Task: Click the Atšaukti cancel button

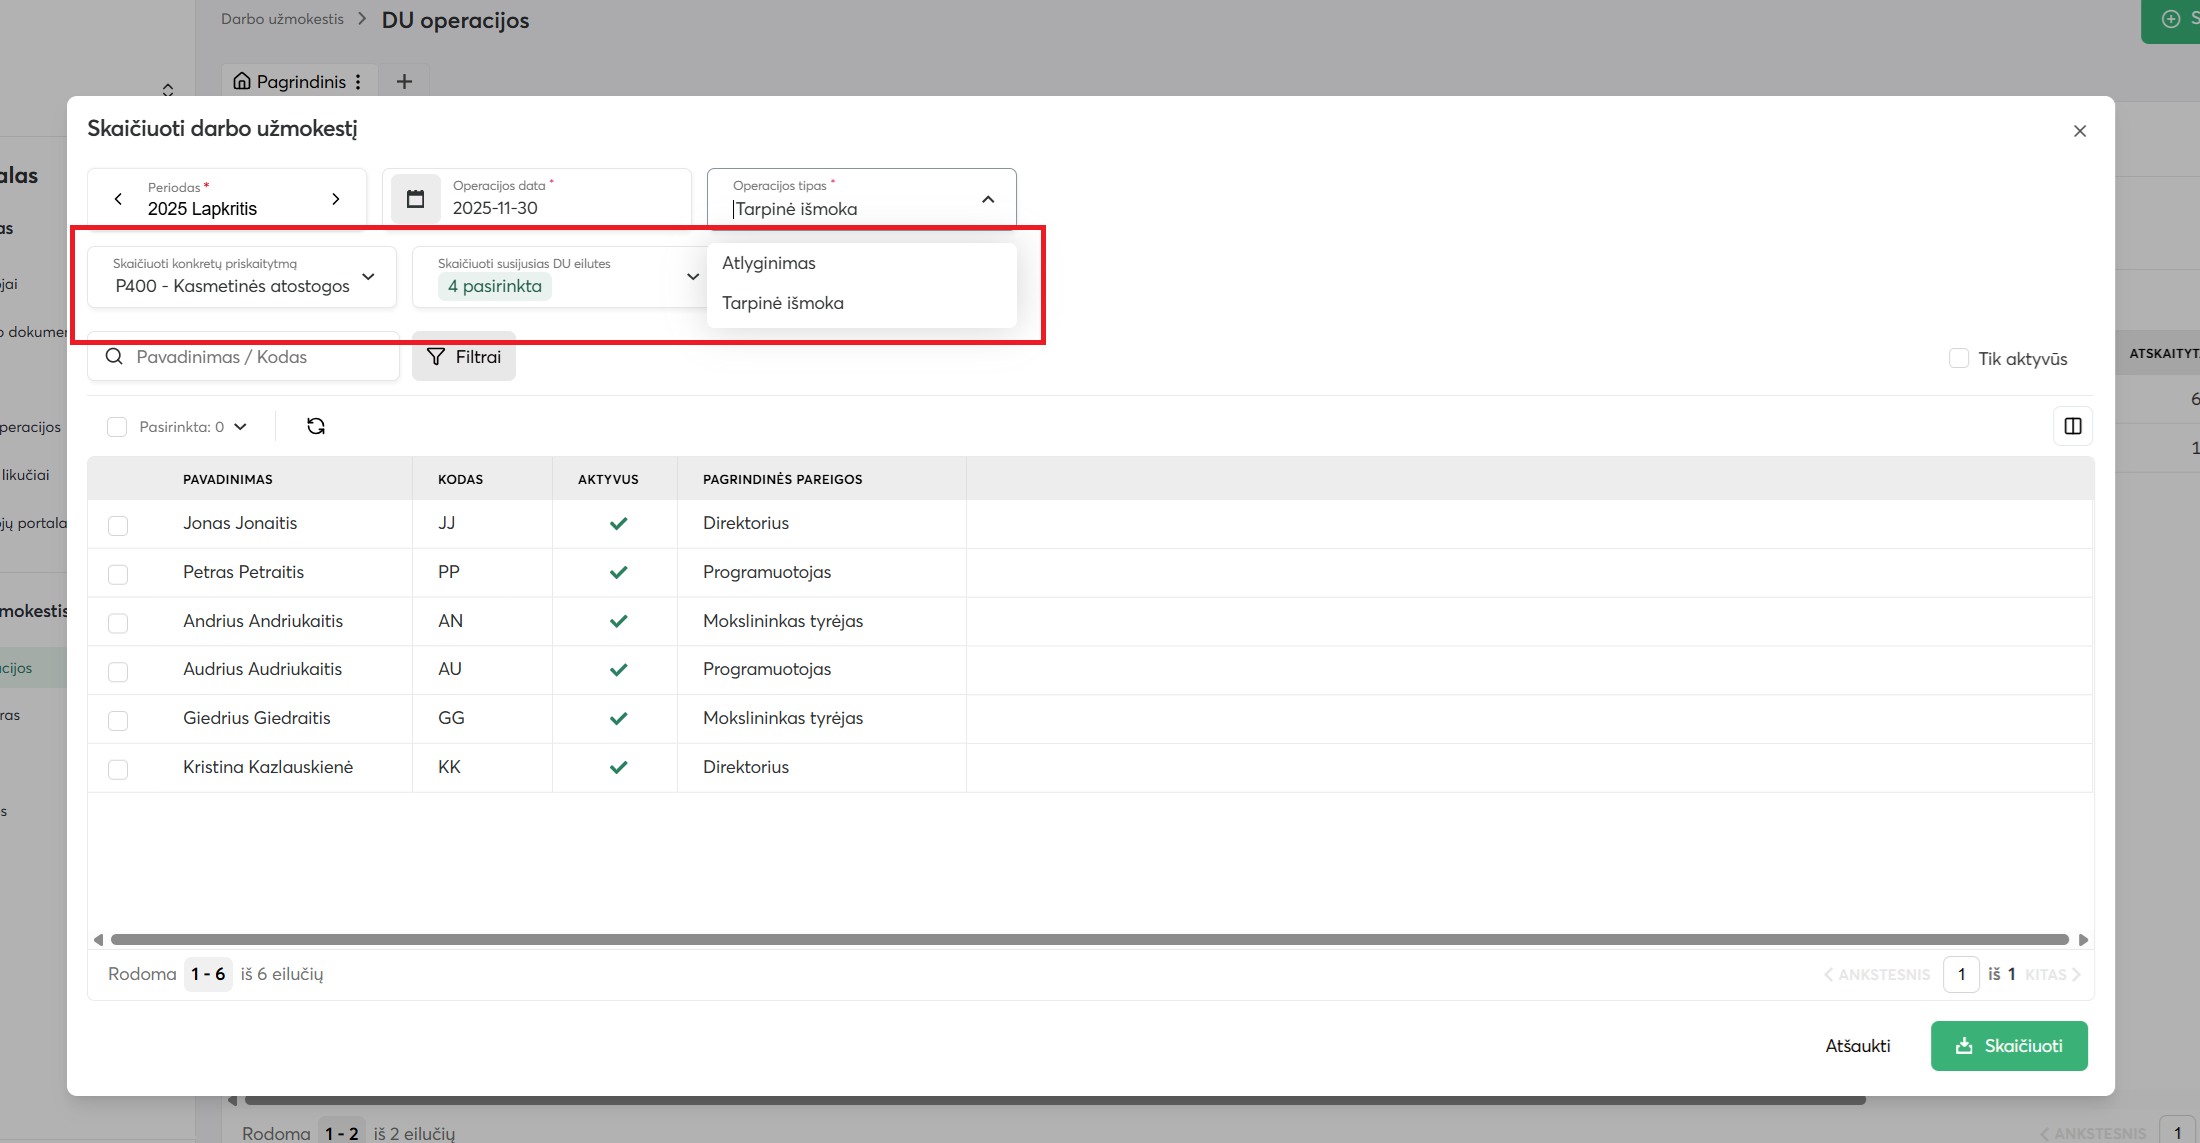Action: click(x=1857, y=1046)
